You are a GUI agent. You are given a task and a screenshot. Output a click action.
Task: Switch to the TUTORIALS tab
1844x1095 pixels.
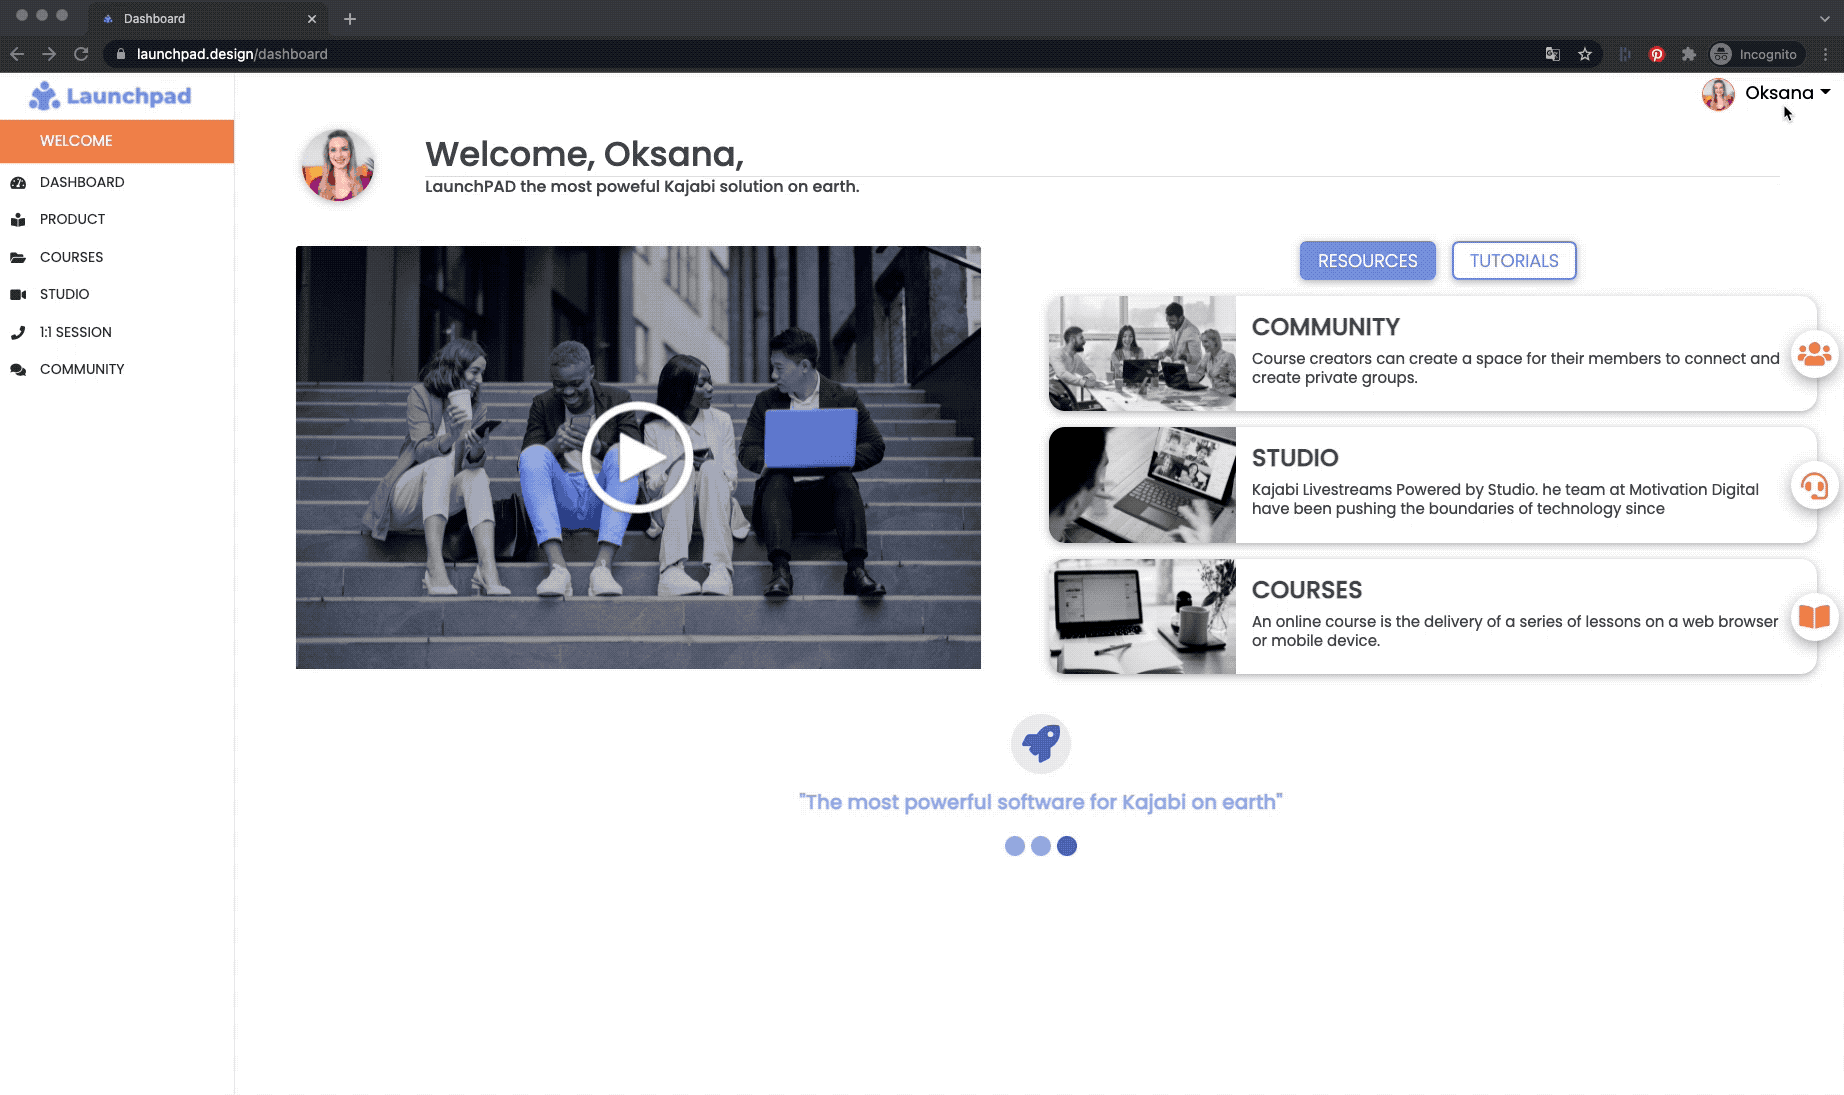(x=1514, y=261)
